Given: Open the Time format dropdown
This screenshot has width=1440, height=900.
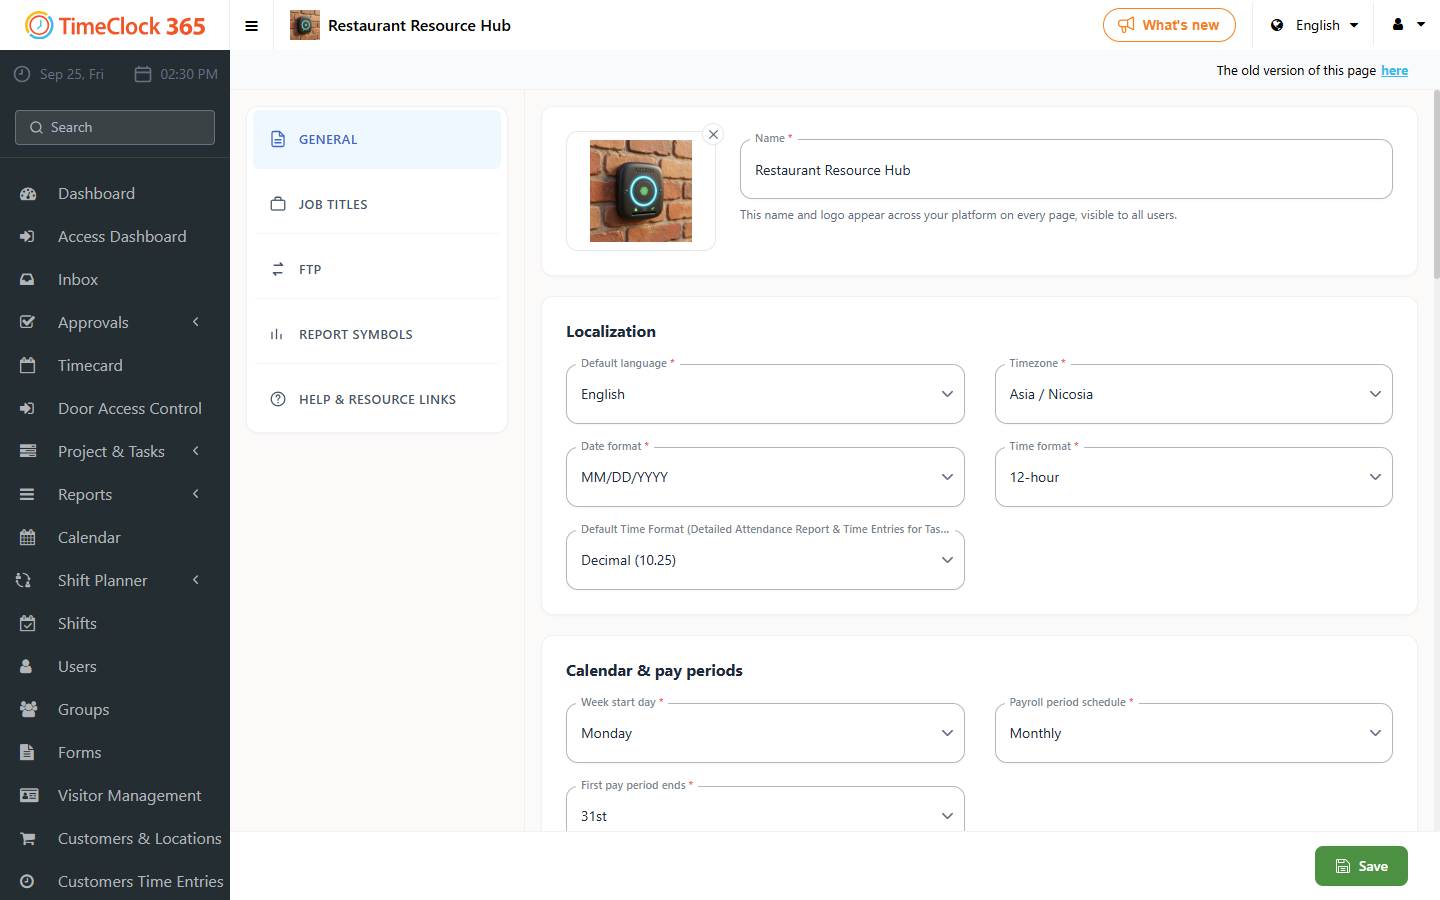Looking at the screenshot, I should click(x=1194, y=477).
